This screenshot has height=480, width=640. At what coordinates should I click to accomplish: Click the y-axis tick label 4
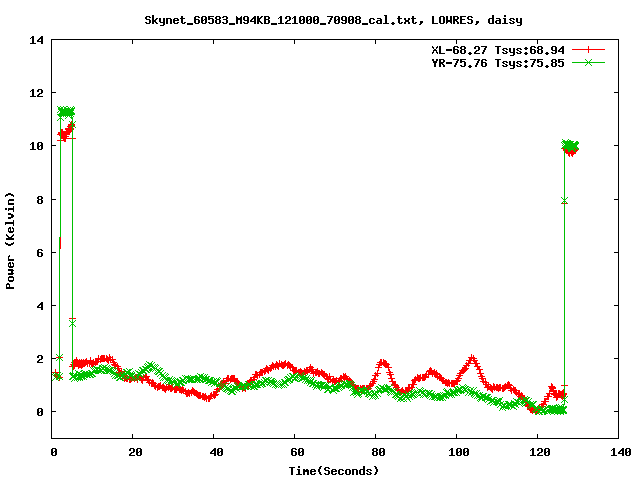pos(40,306)
